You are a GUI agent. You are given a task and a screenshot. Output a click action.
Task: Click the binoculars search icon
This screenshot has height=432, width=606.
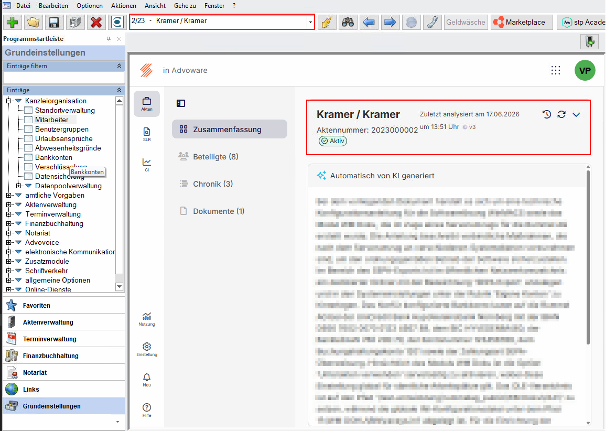point(347,22)
